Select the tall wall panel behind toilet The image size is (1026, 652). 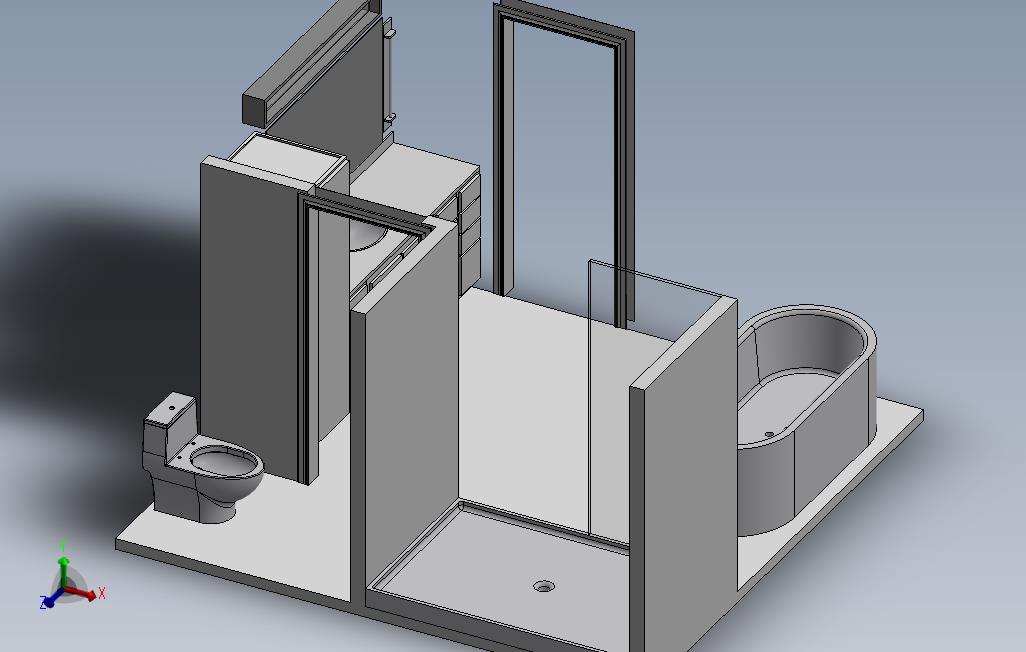click(x=252, y=314)
